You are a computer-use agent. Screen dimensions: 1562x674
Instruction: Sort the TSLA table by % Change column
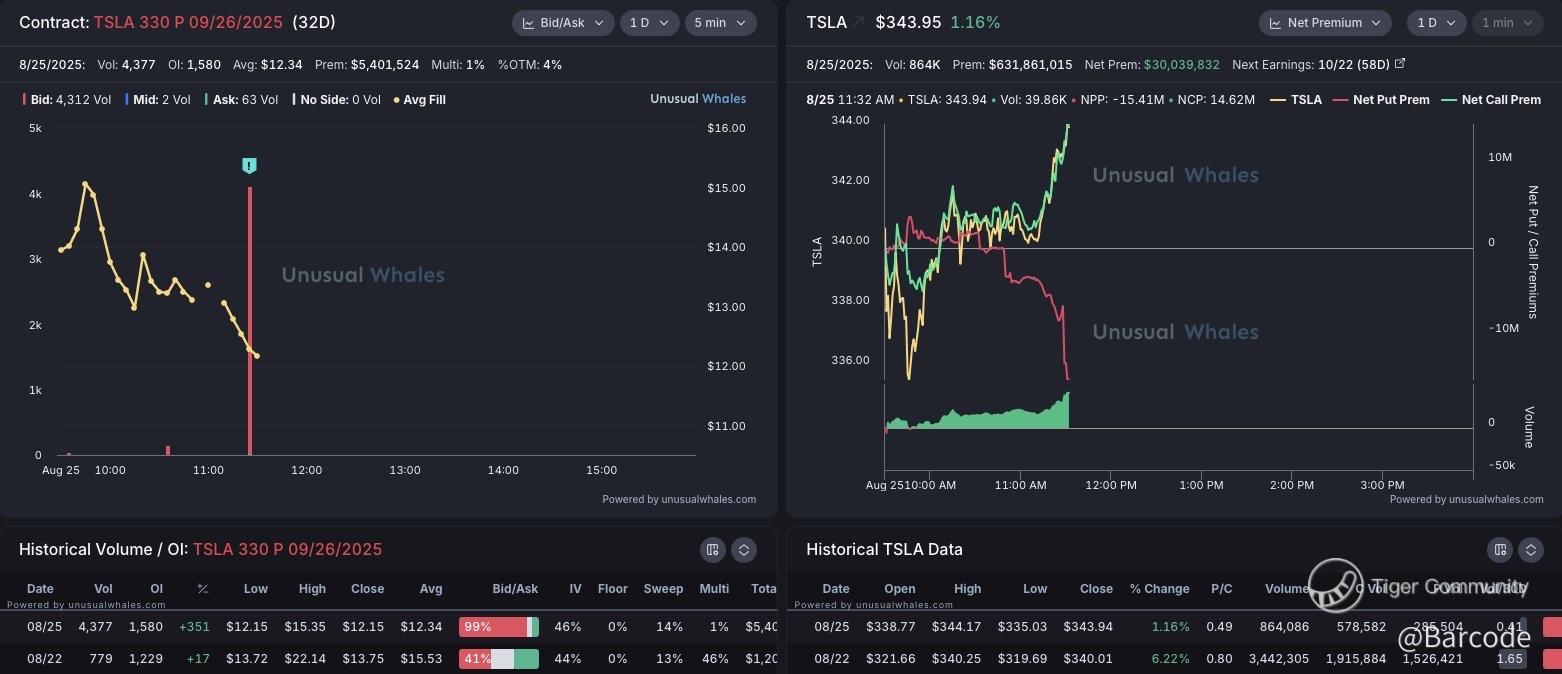(x=1159, y=589)
